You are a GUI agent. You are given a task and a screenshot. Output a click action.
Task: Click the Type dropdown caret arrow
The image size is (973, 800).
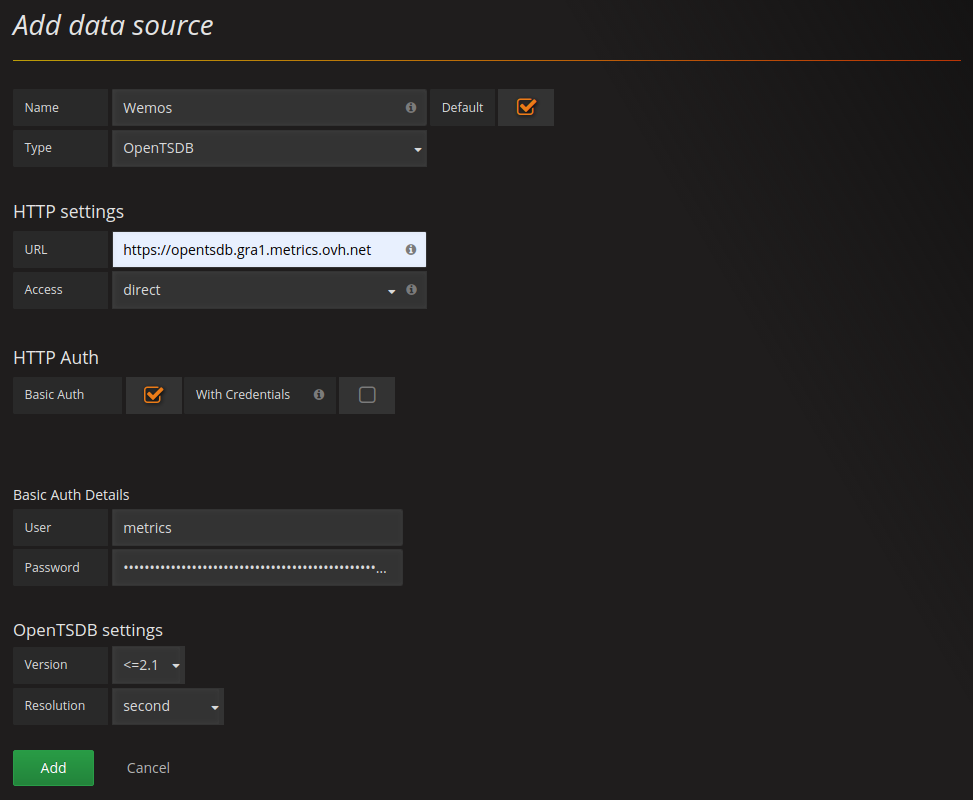417,148
